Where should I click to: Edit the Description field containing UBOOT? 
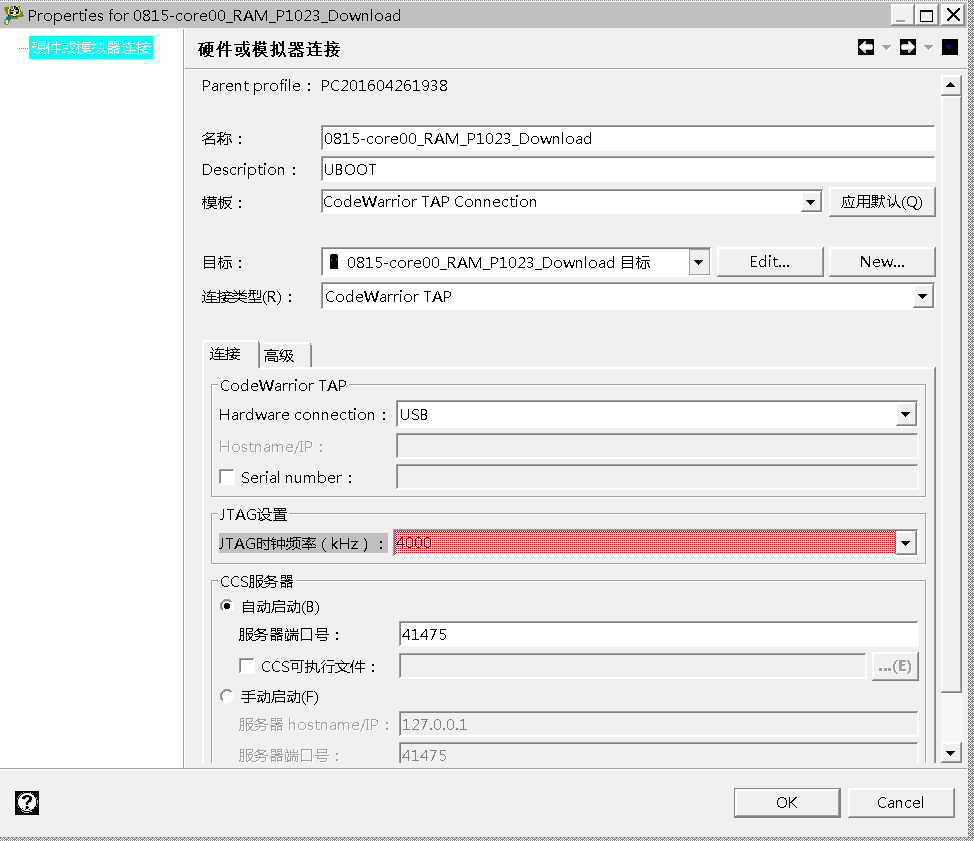click(628, 170)
